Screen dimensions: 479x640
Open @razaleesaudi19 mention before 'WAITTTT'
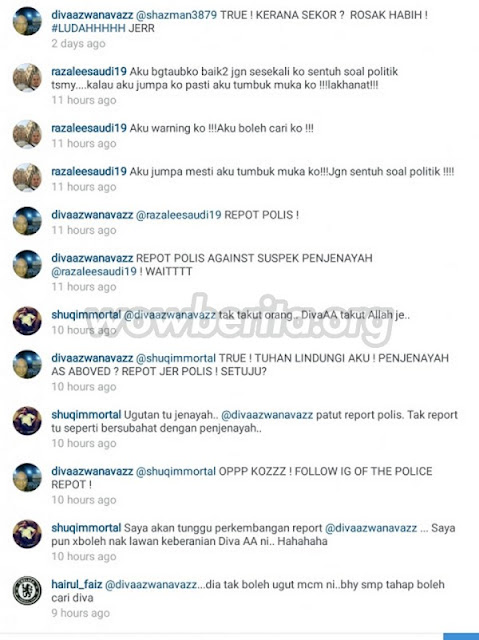click(94, 271)
